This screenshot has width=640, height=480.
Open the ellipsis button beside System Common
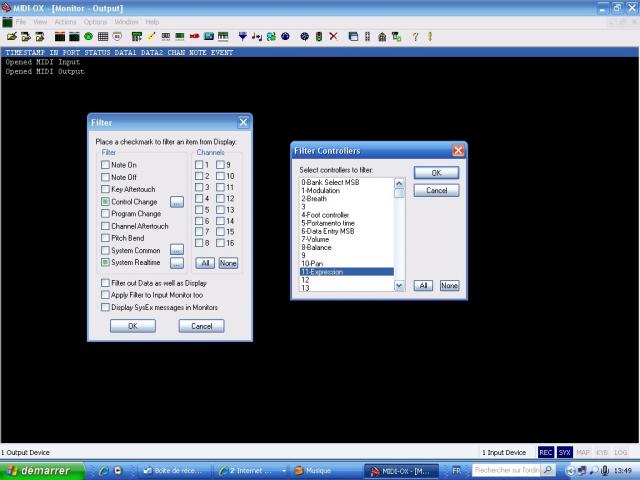coord(177,250)
